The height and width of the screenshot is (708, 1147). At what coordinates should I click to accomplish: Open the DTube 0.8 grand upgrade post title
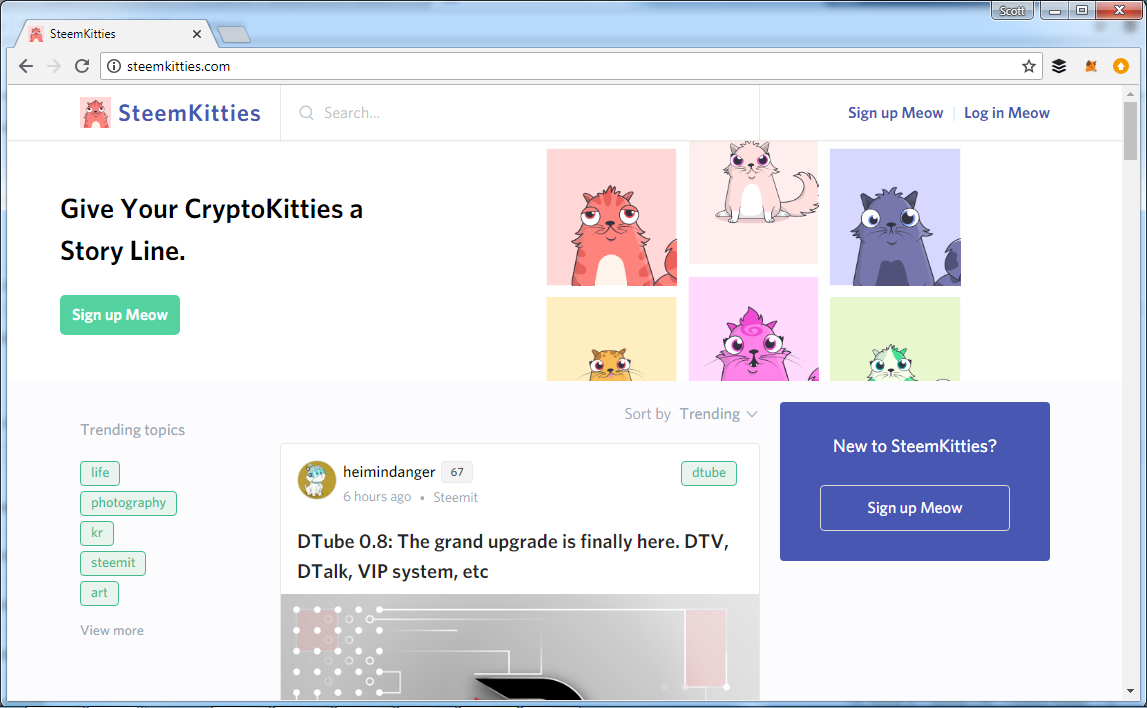click(513, 556)
